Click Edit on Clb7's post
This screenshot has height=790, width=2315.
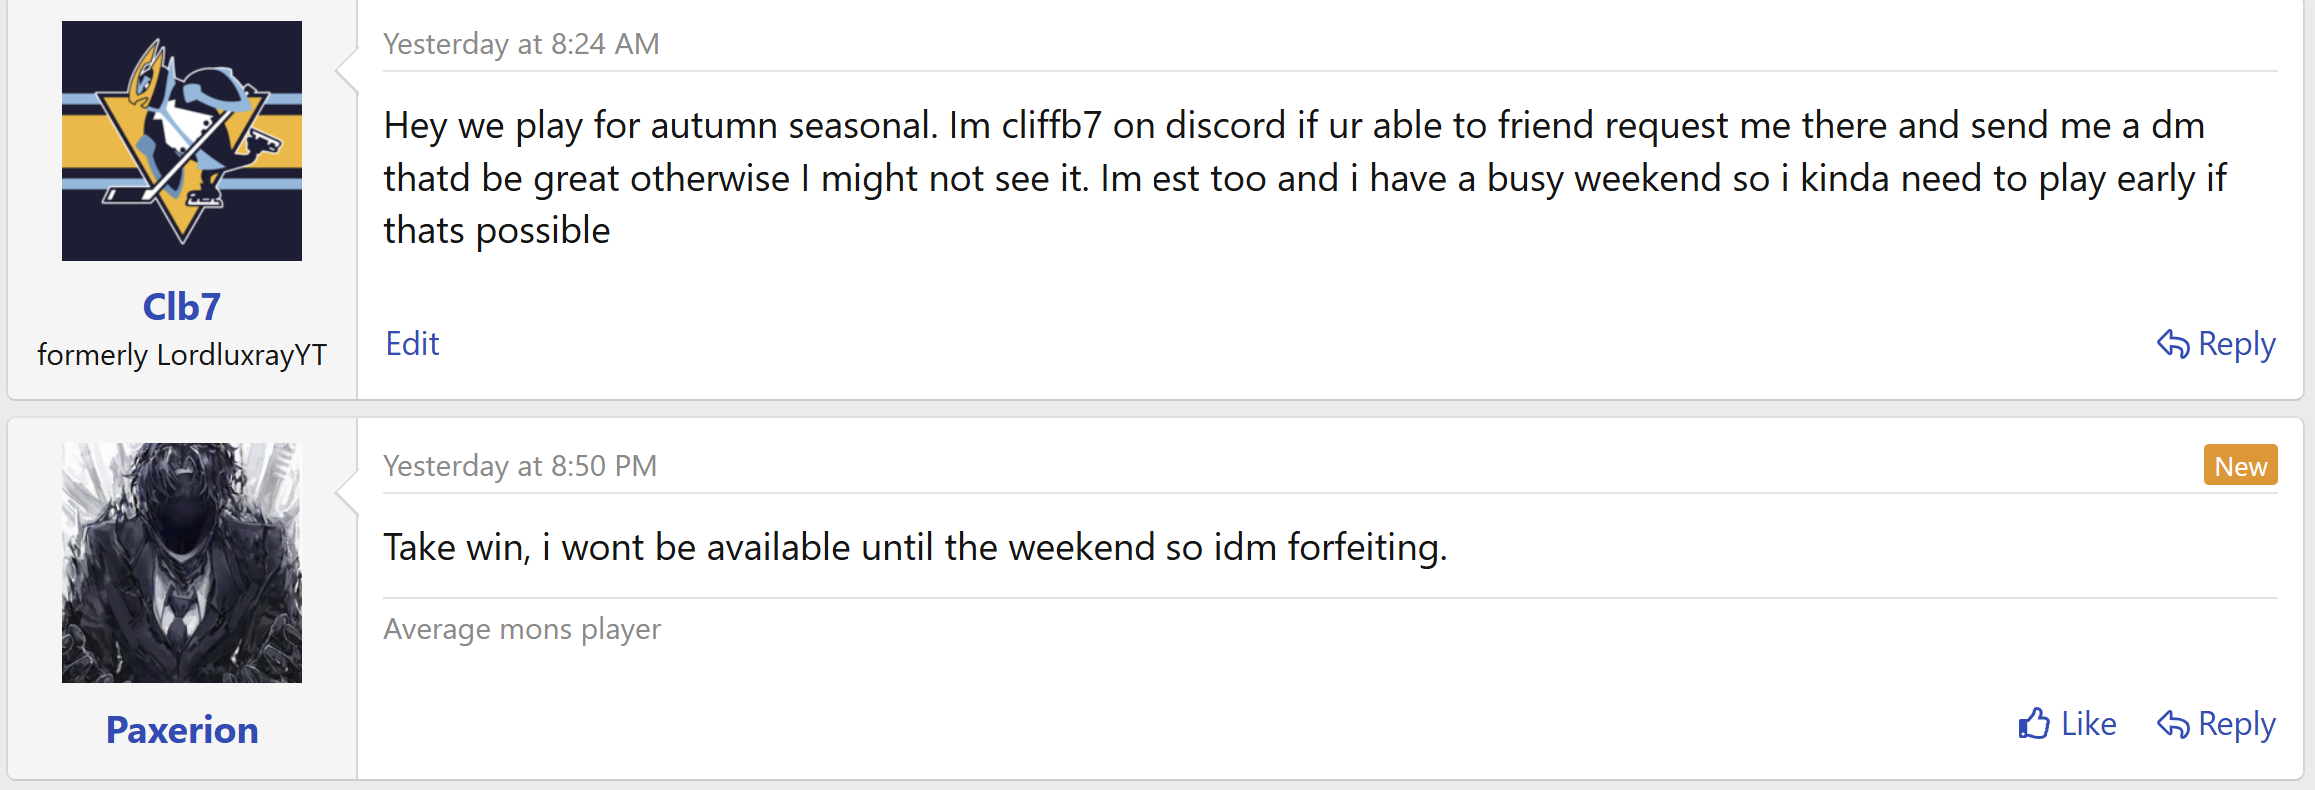point(412,343)
